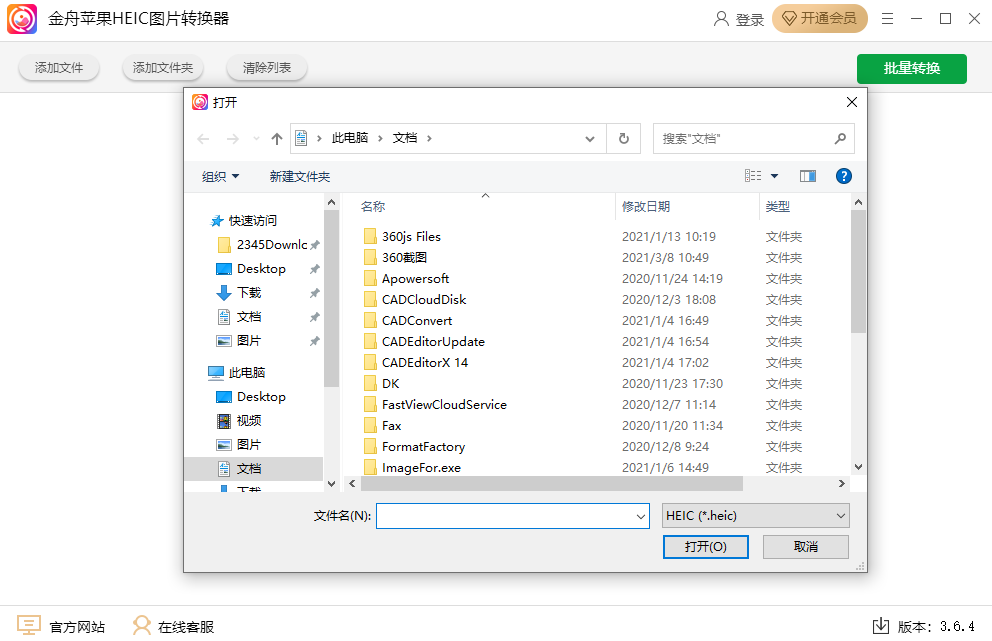The height and width of the screenshot is (641, 992).
Task: Select the FastViewCloudService folder
Action: 444,404
